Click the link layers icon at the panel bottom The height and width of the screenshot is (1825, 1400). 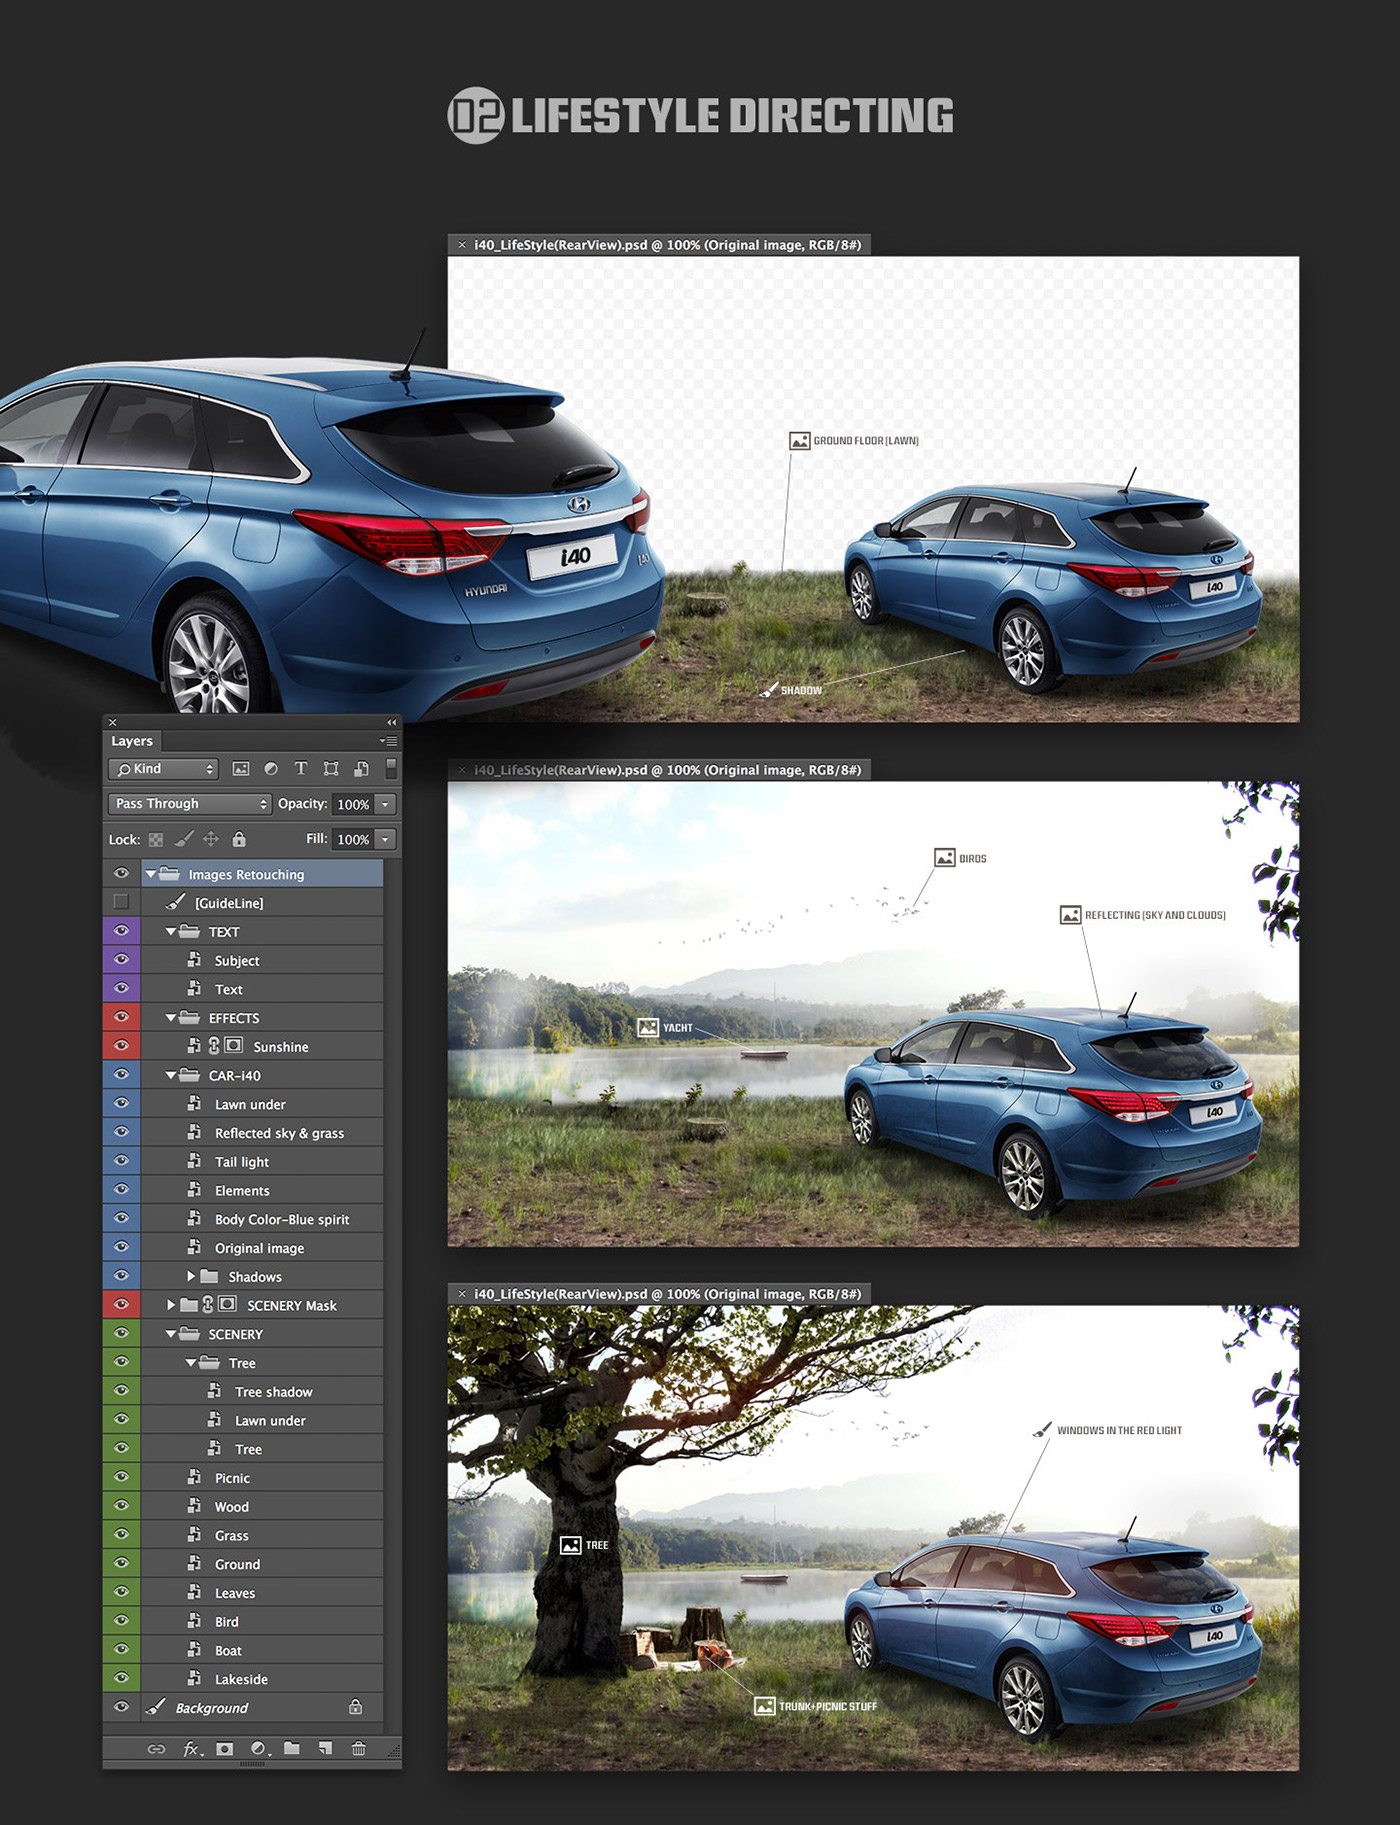point(157,1749)
